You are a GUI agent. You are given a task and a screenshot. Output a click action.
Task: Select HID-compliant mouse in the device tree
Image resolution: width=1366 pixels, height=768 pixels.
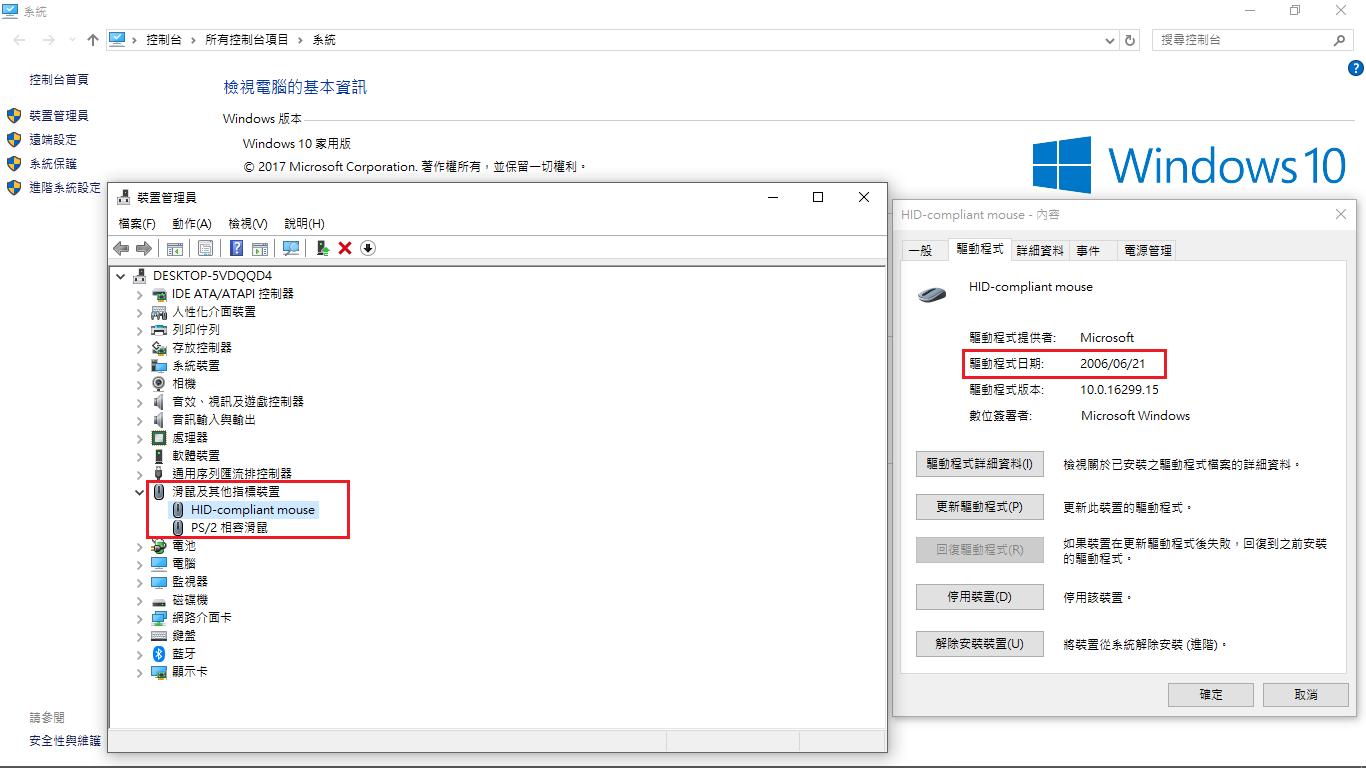tap(253, 510)
